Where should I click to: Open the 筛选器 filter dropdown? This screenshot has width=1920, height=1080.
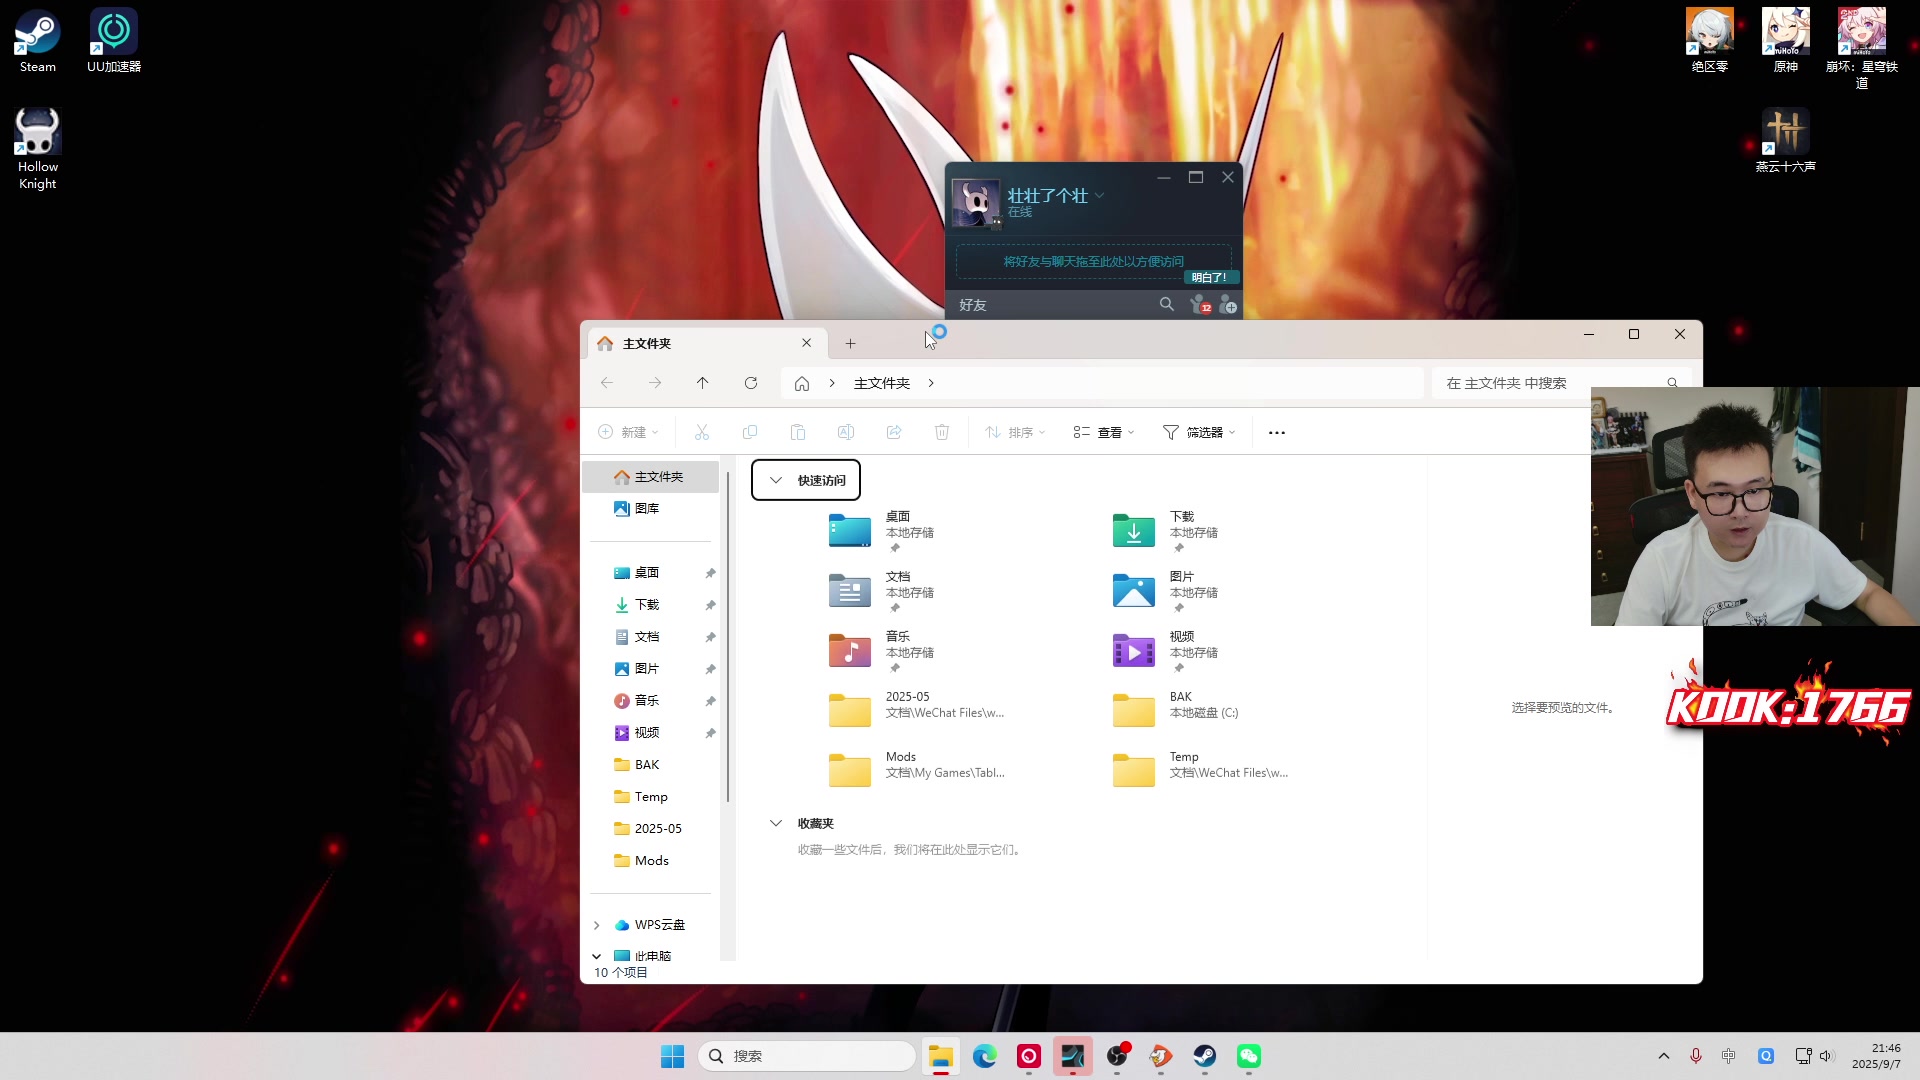pyautogui.click(x=1199, y=432)
